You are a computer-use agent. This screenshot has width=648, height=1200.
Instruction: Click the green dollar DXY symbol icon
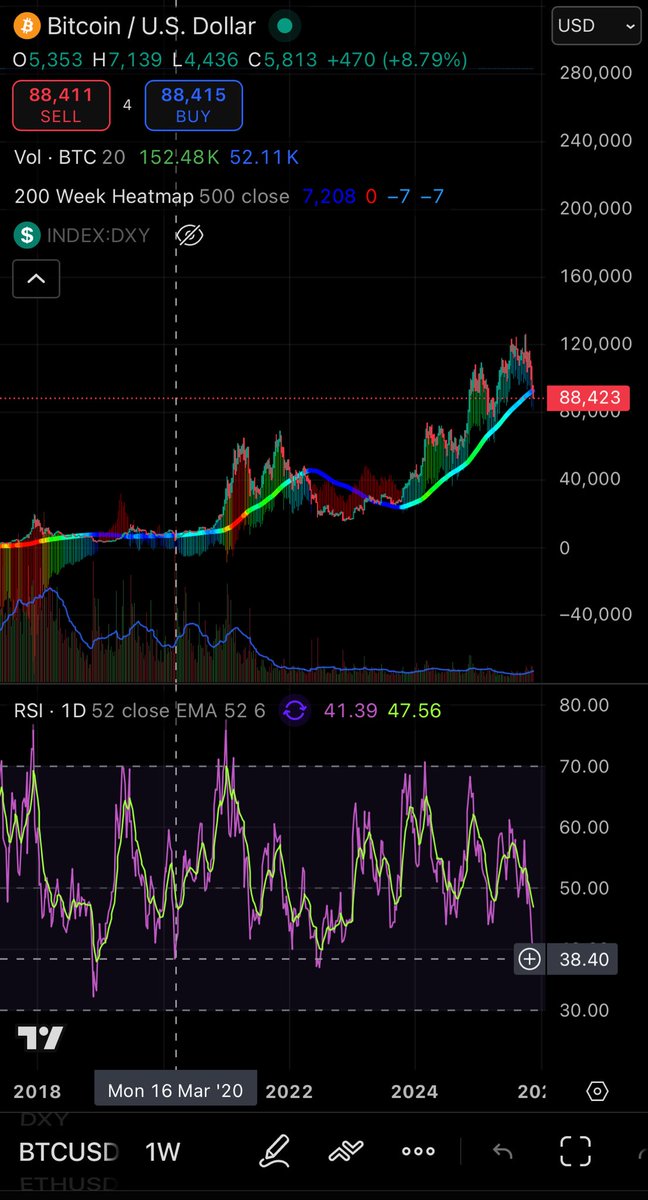(27, 235)
